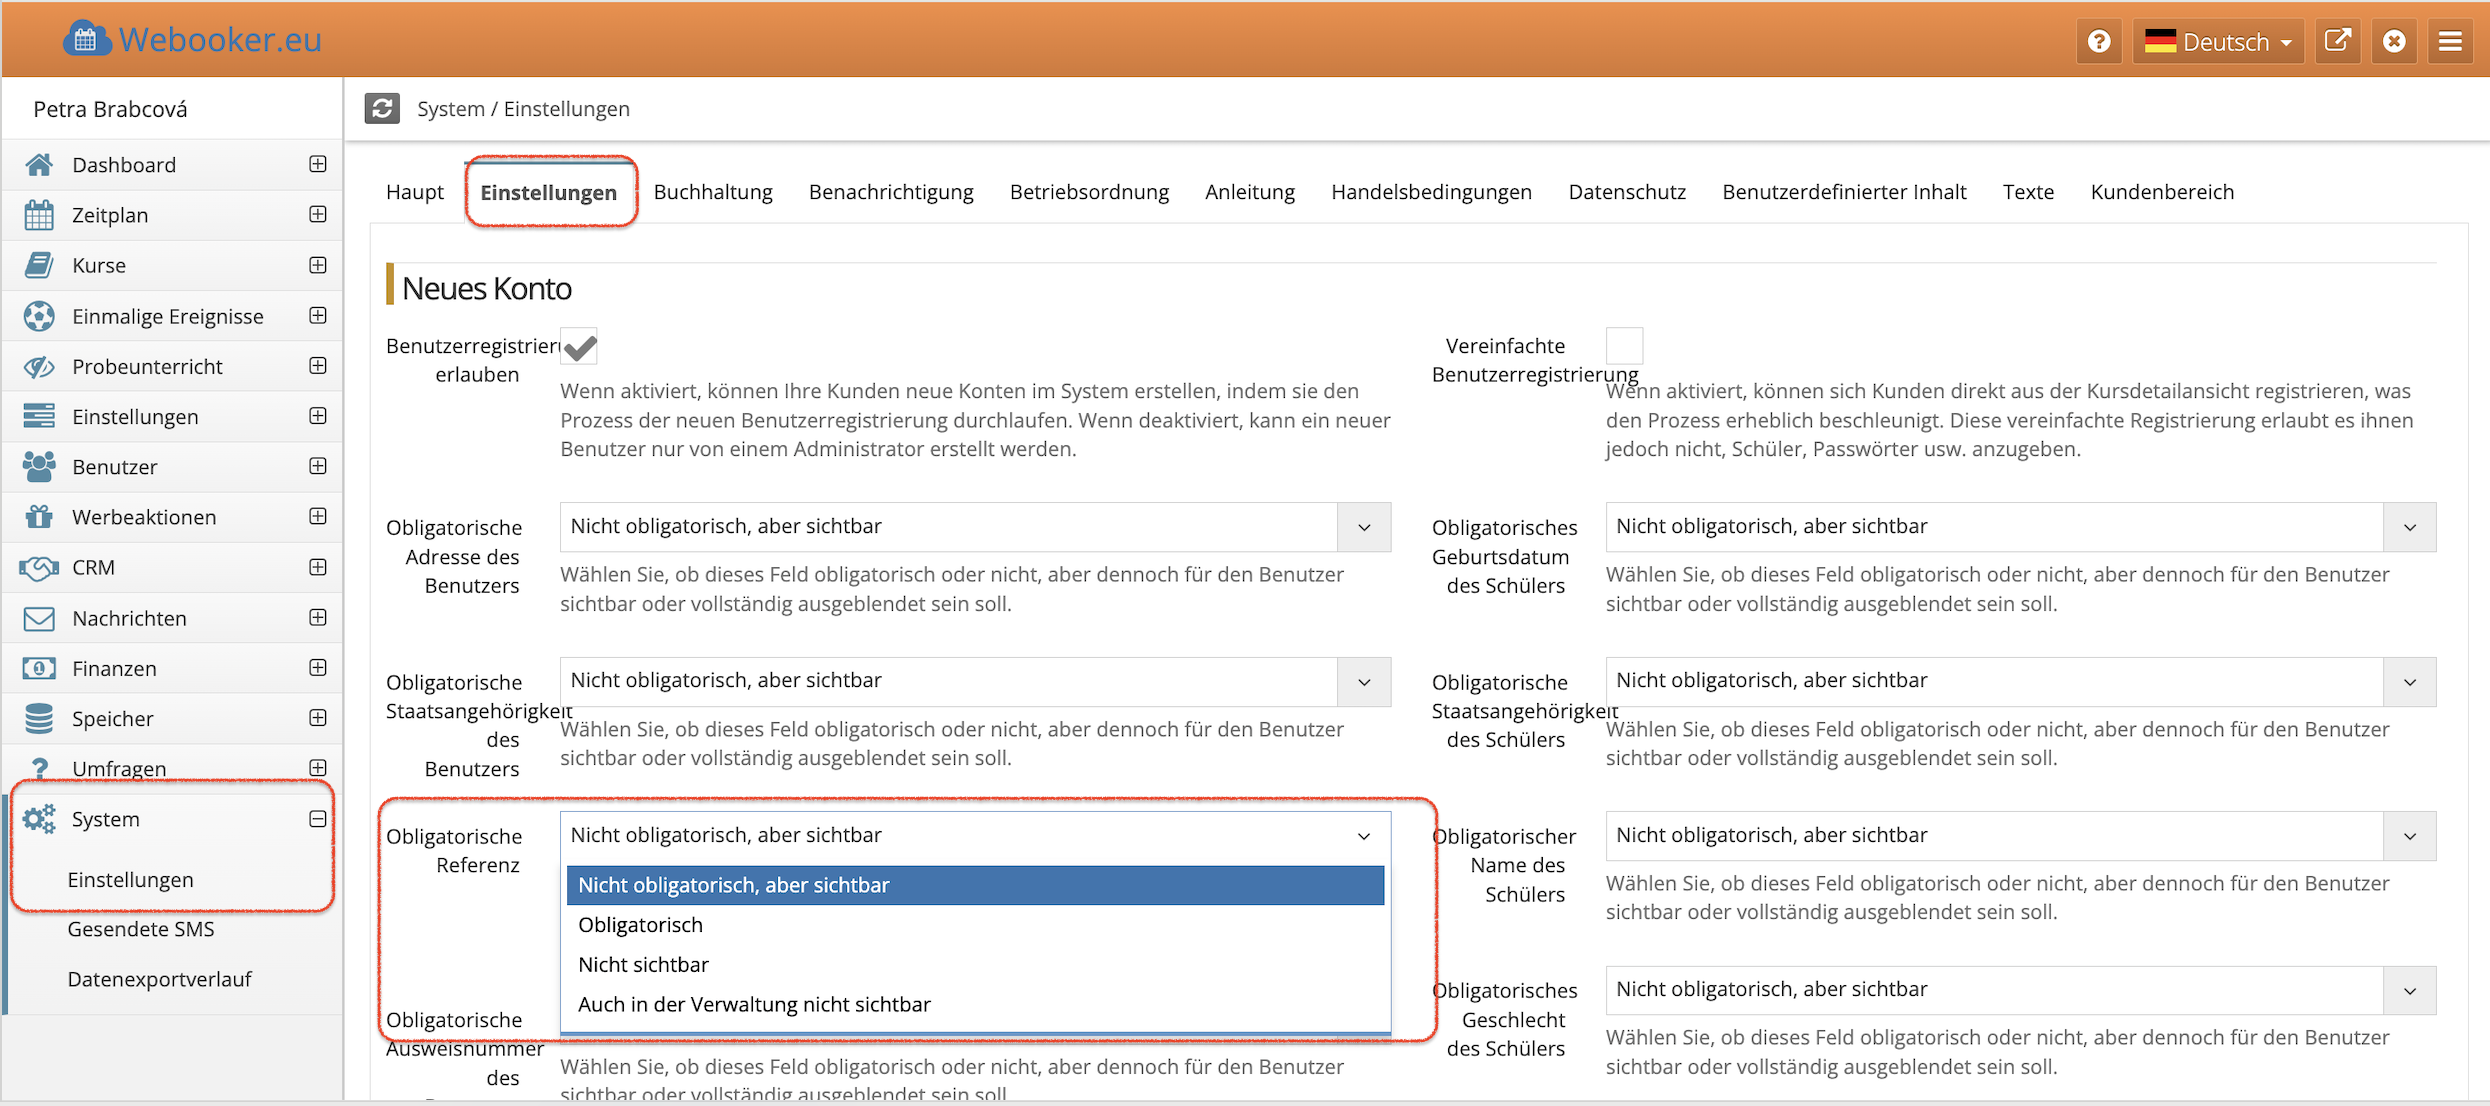Open Datenexportverlauf in the sidebar
This screenshot has height=1106, width=2490.
(159, 979)
